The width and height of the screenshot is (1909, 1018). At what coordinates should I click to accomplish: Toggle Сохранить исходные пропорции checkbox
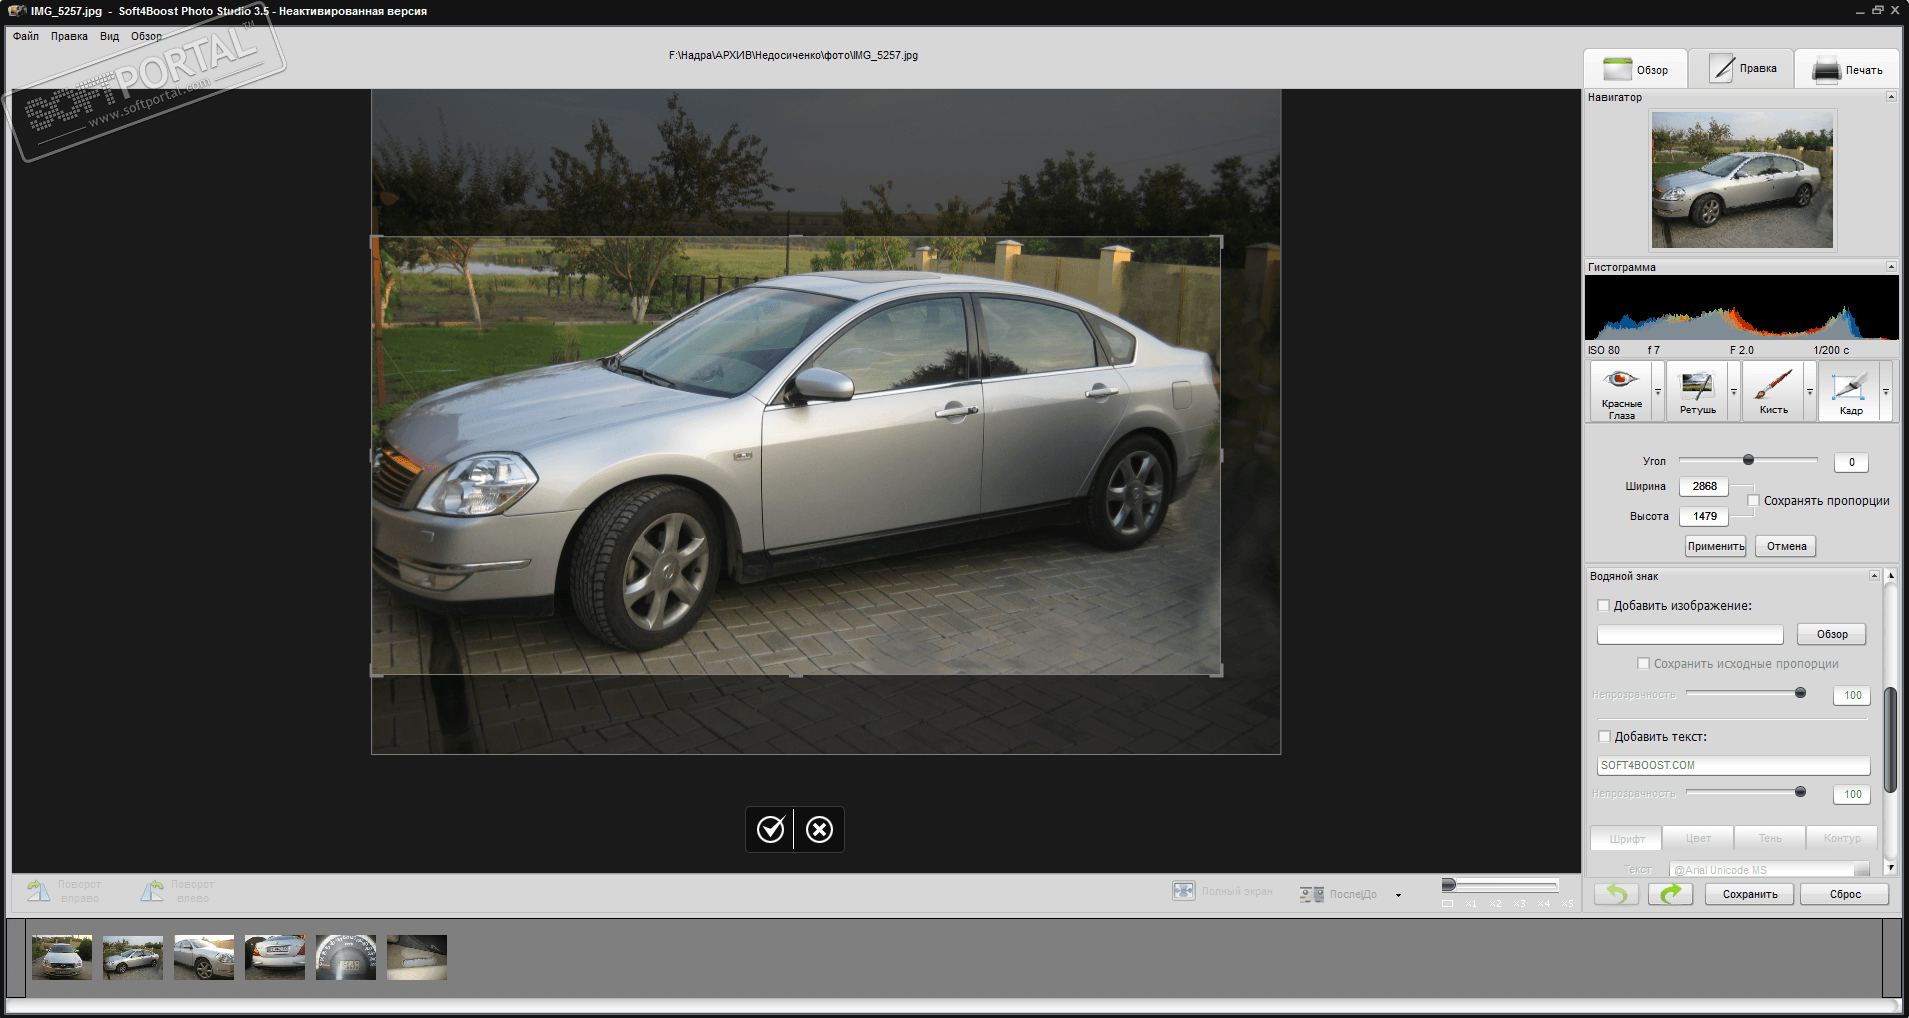(x=1643, y=663)
